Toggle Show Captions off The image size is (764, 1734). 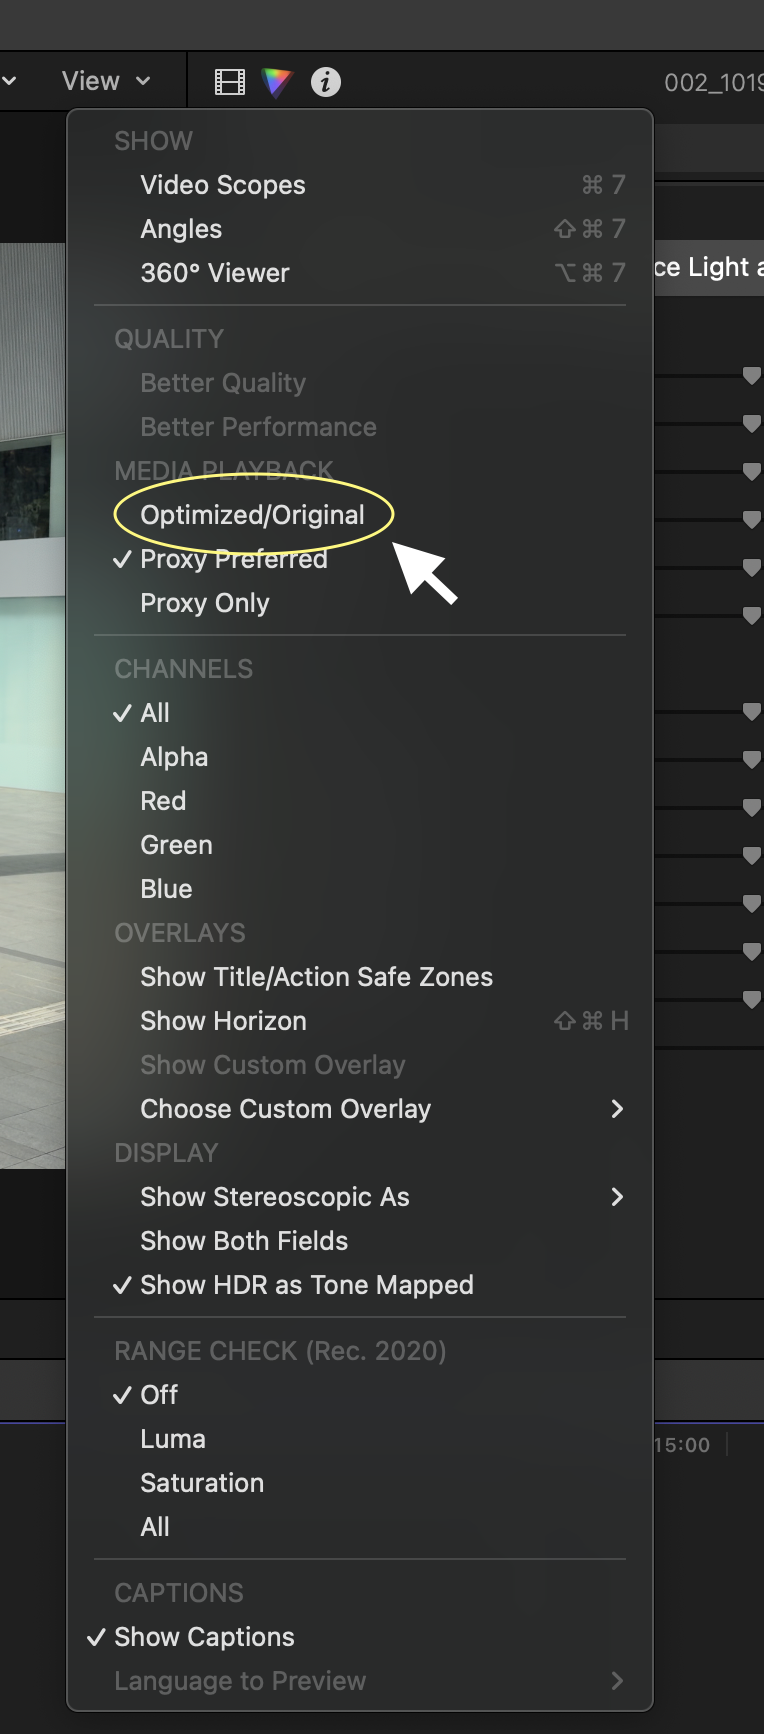point(204,1637)
